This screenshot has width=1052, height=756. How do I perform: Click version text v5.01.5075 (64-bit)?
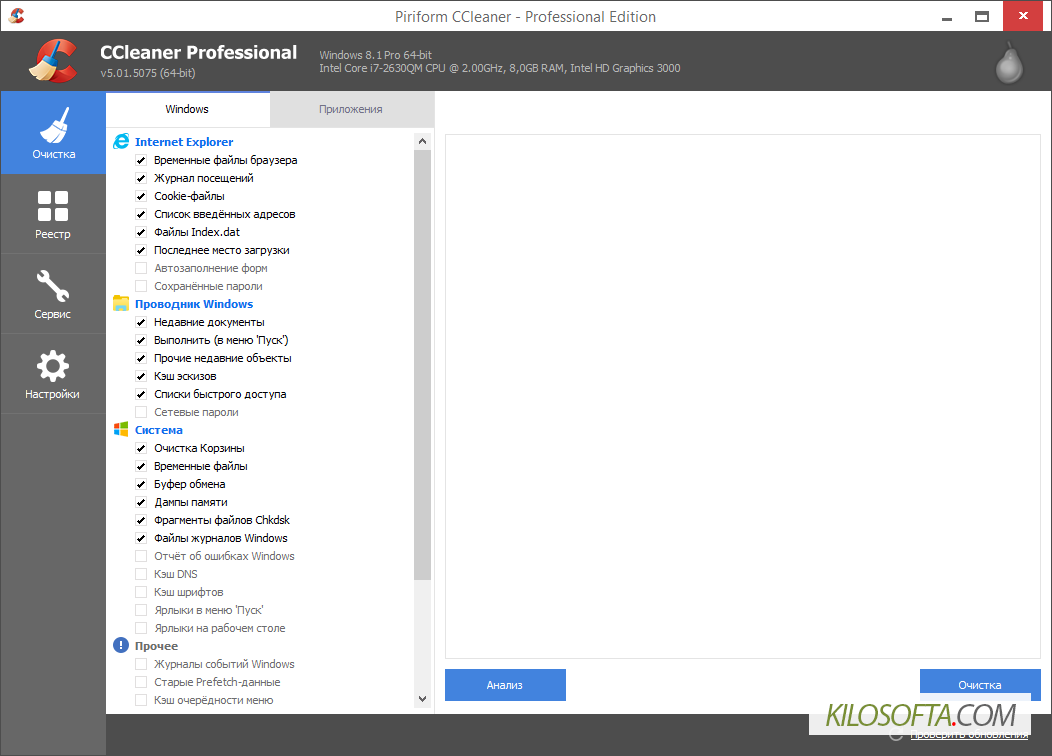[x=148, y=73]
